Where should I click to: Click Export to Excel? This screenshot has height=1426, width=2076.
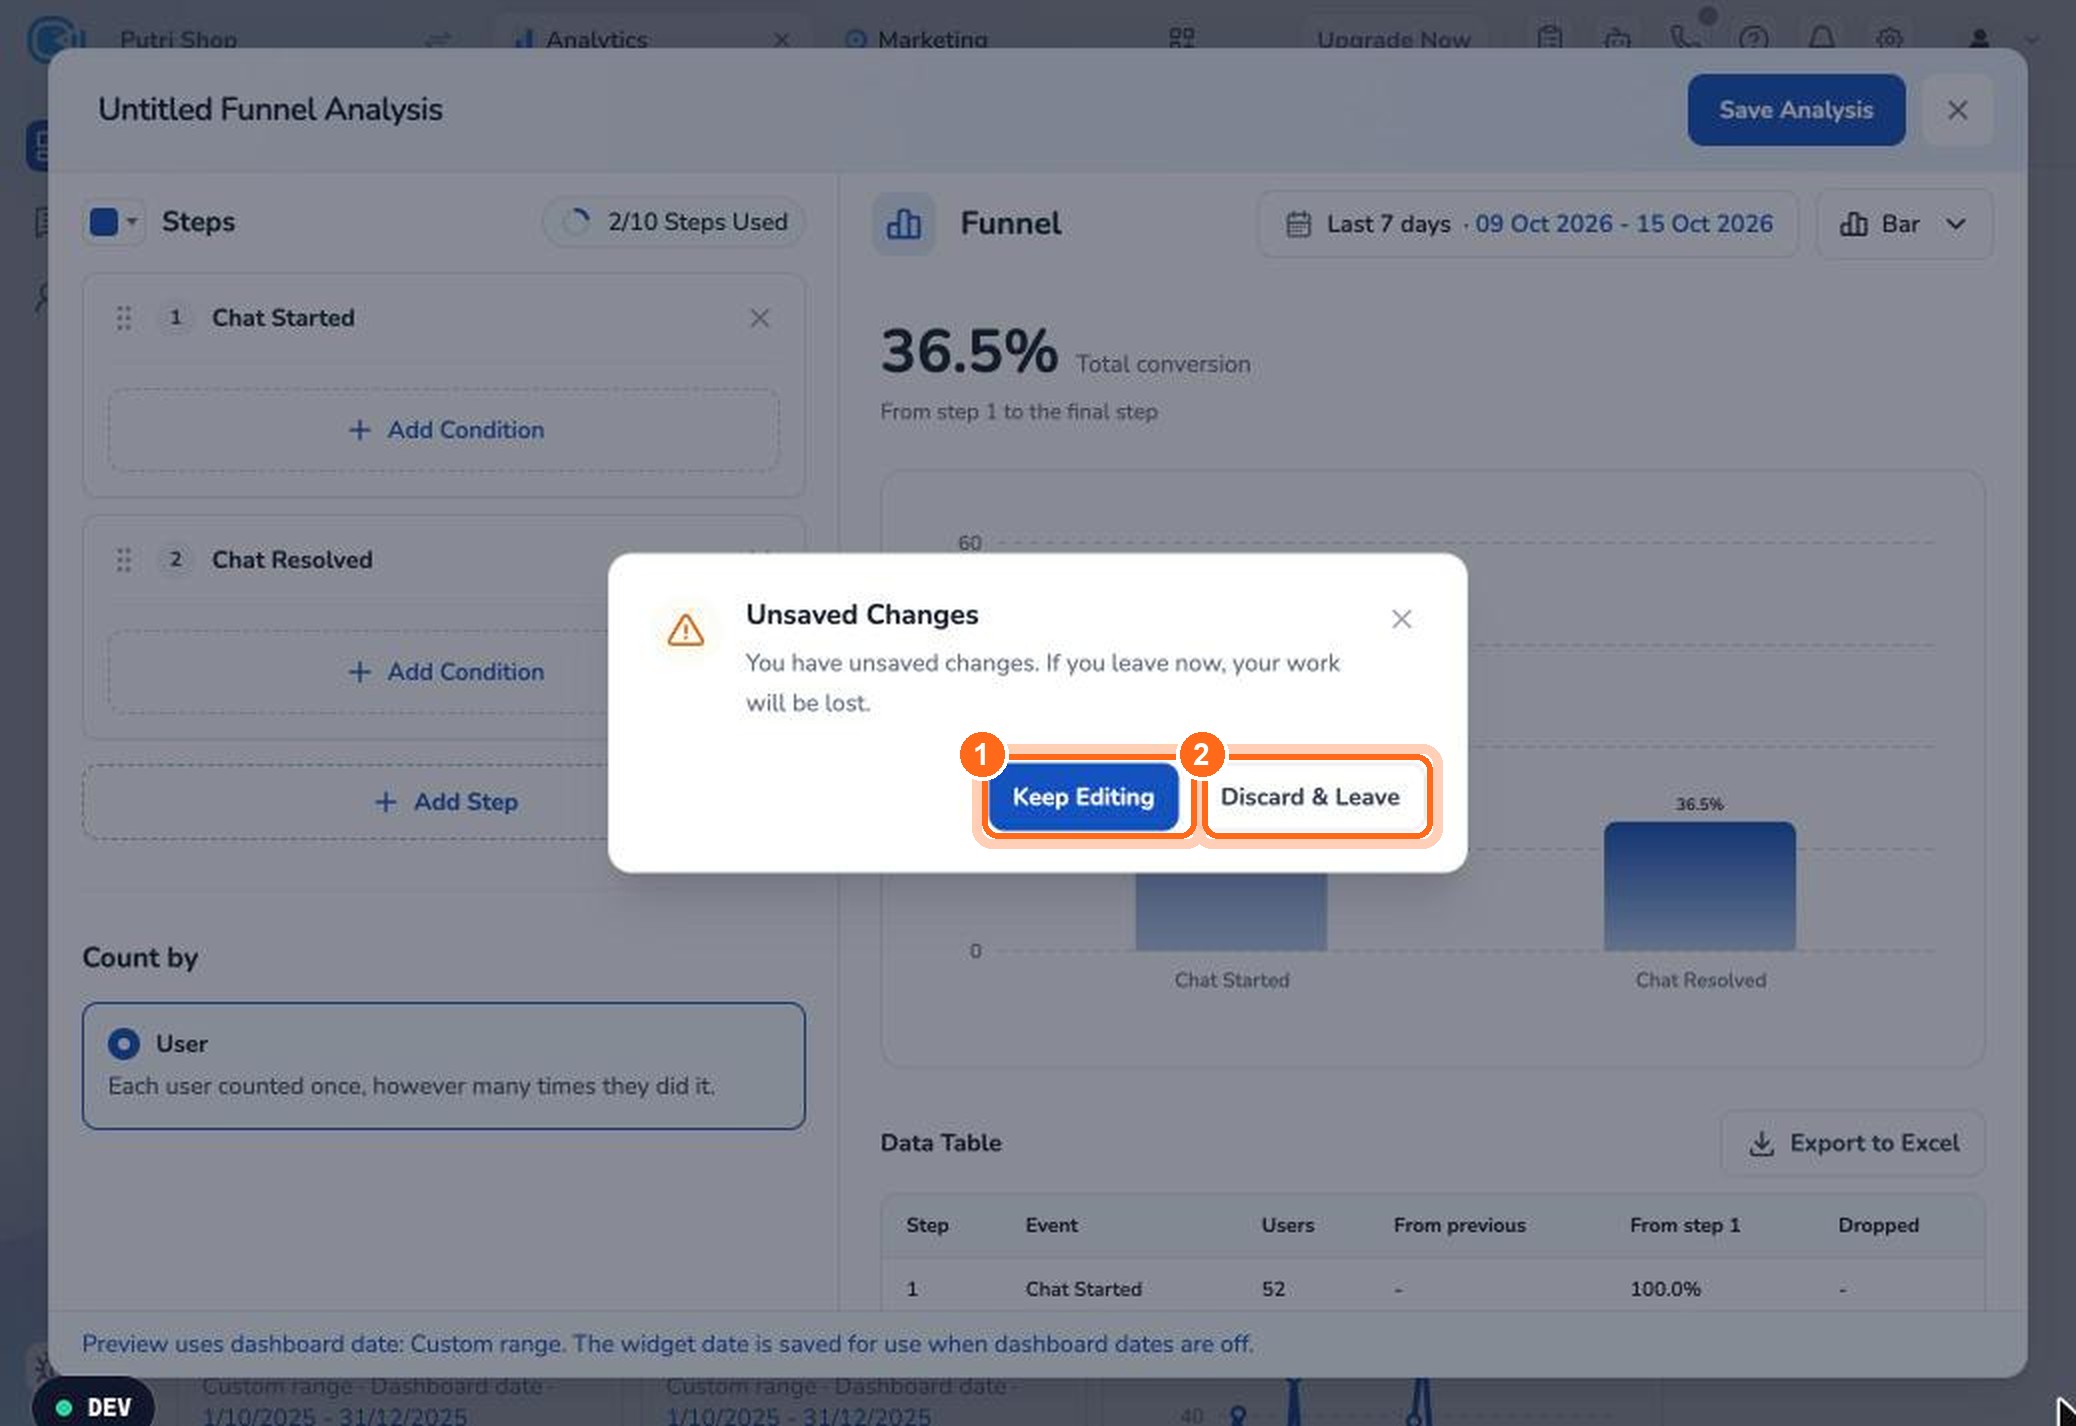(1853, 1143)
